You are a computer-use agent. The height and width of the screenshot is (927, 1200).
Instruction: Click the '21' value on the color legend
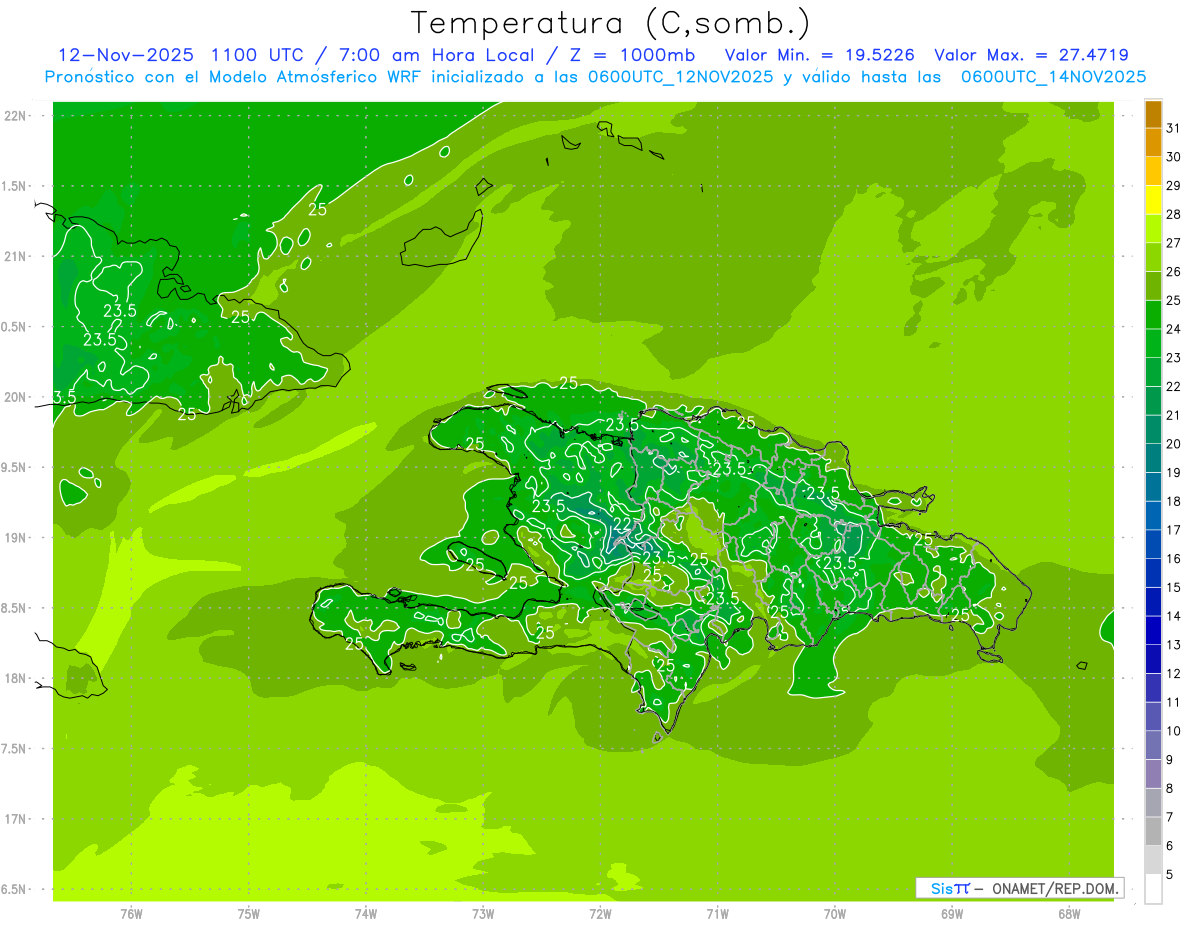click(x=1173, y=415)
